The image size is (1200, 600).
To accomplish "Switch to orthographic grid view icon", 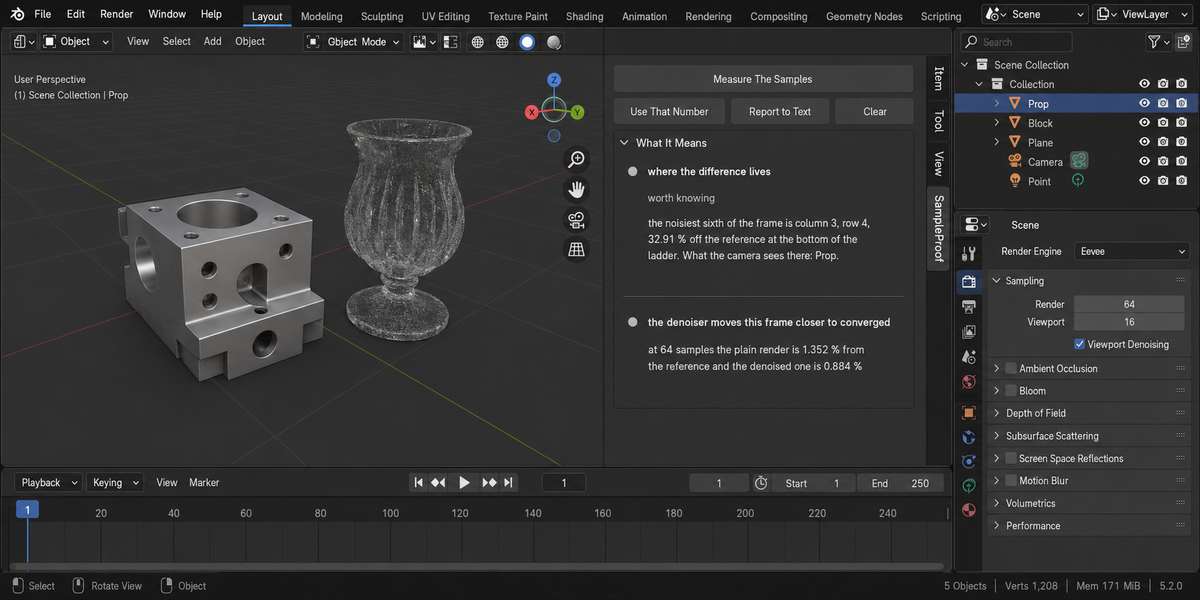I will (x=577, y=250).
